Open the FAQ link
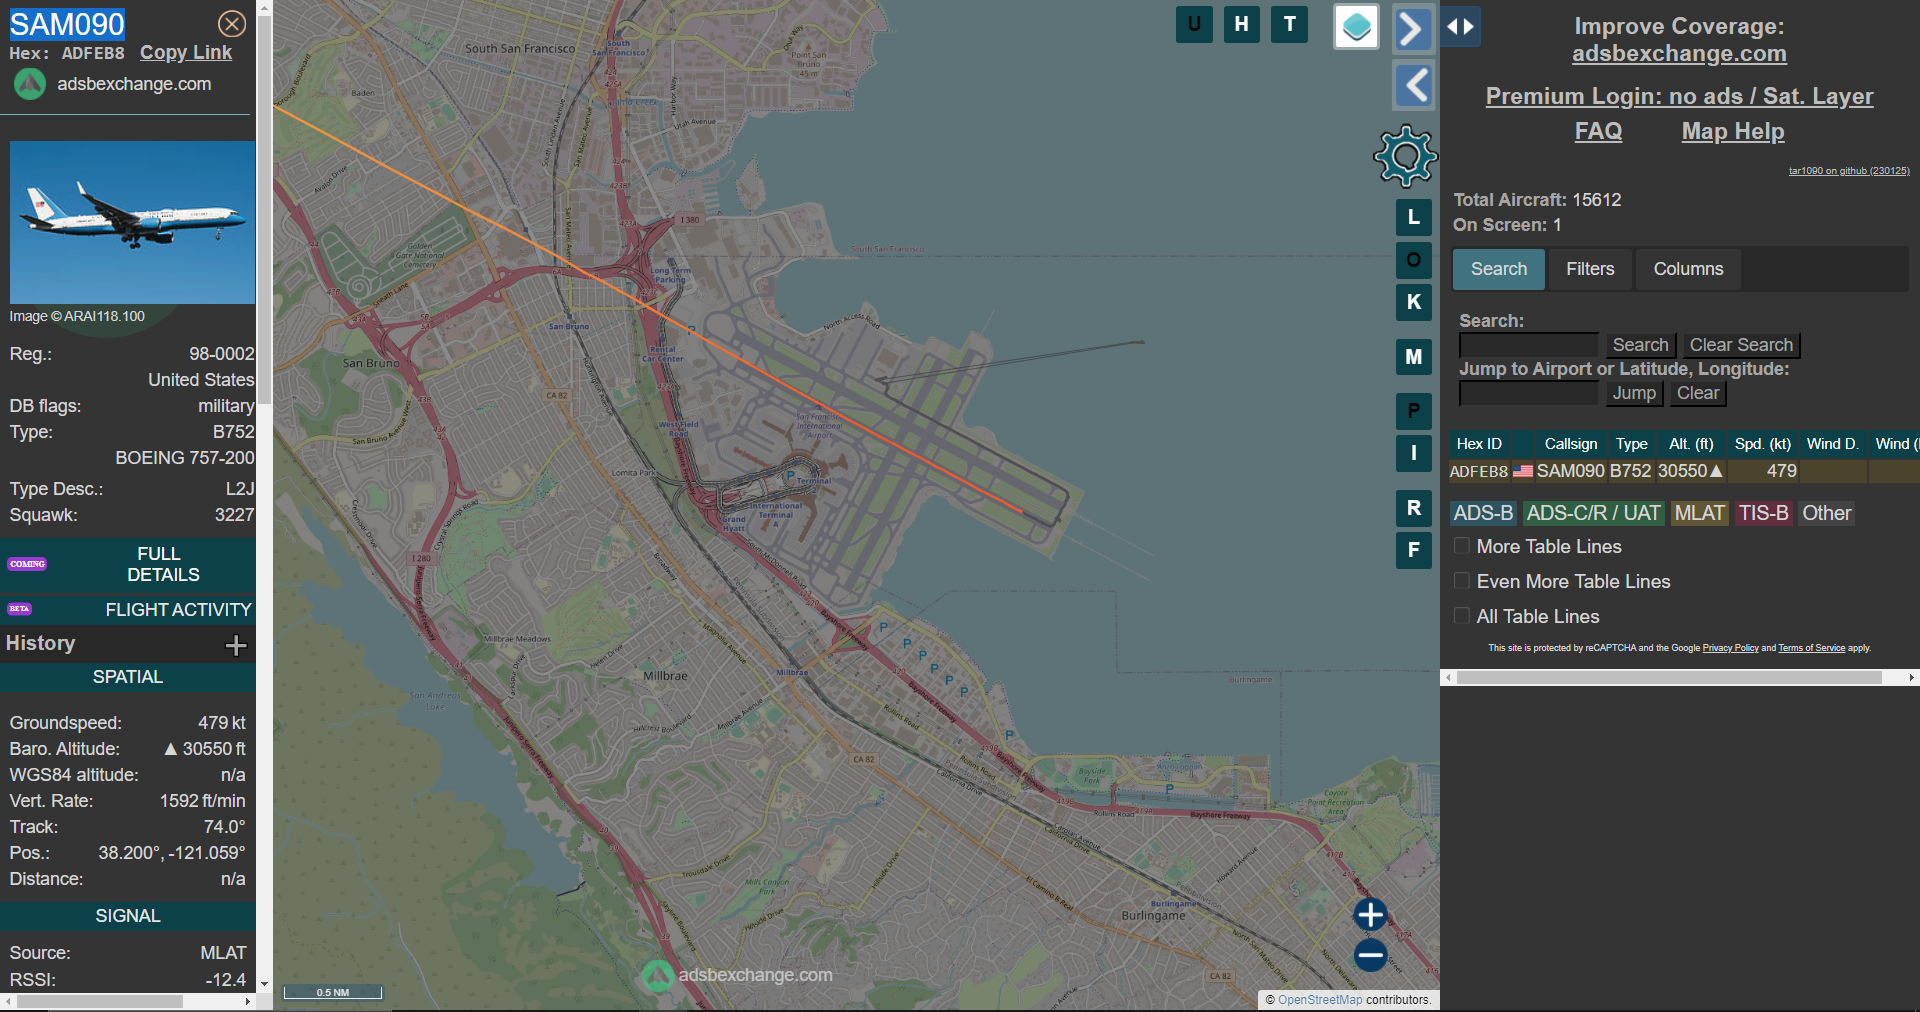 [1598, 131]
